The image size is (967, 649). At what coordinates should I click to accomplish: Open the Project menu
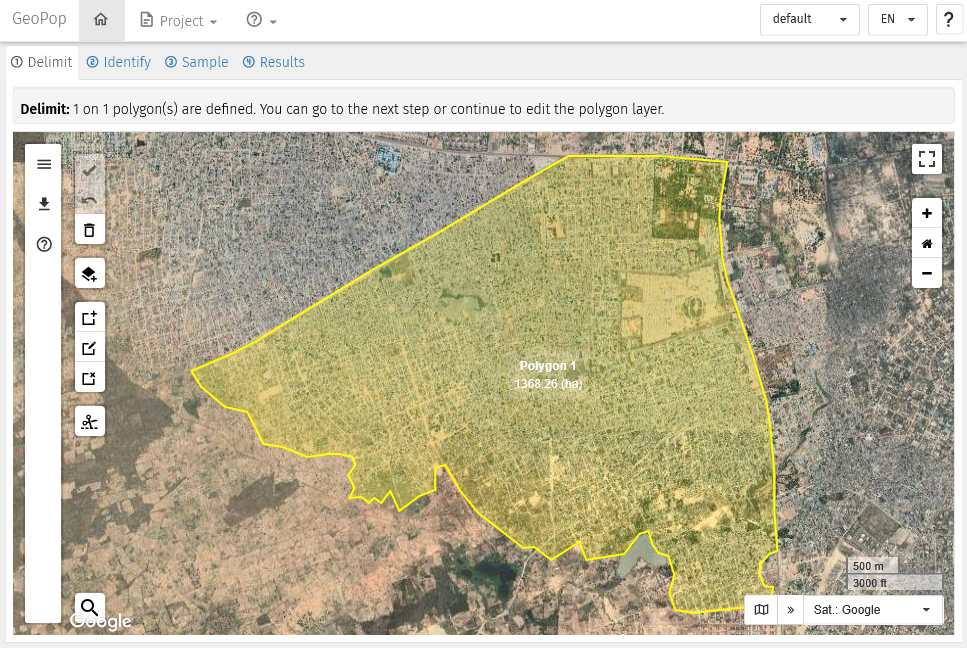(x=180, y=21)
